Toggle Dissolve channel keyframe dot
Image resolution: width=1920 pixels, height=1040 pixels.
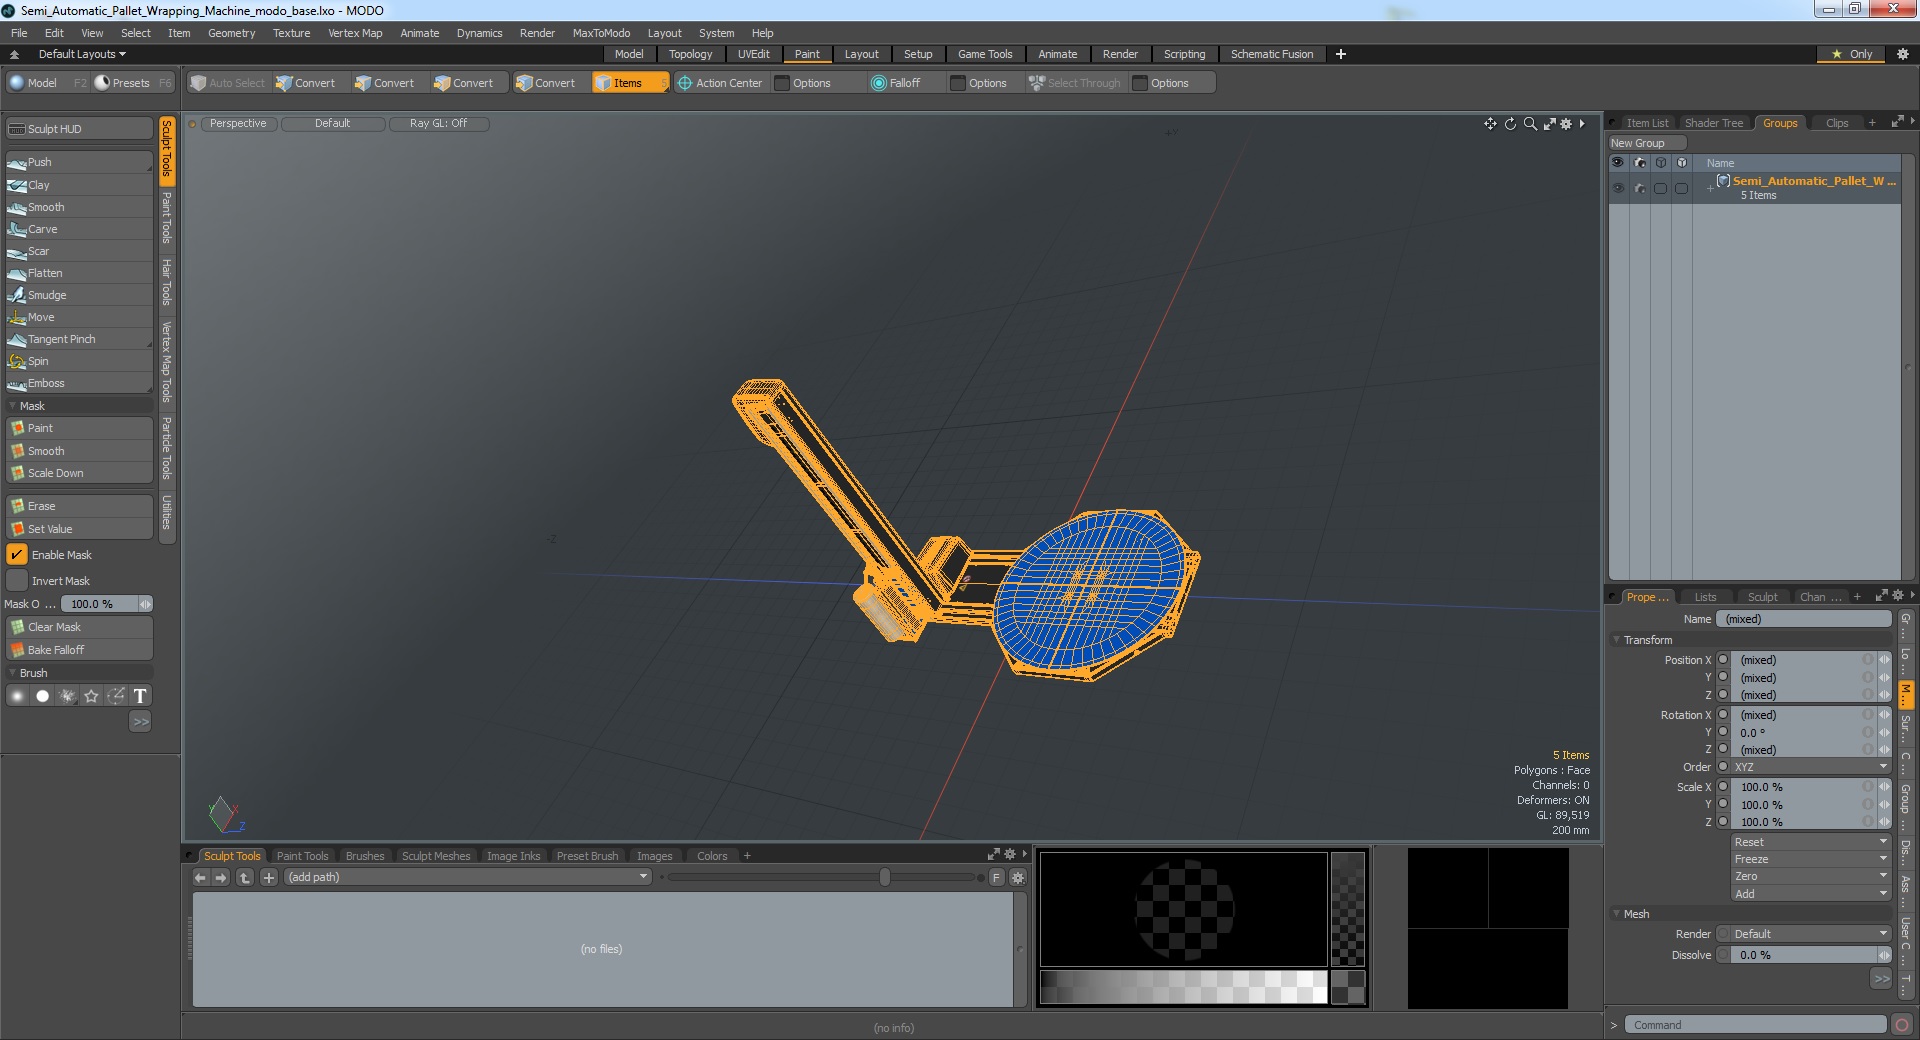tap(1723, 955)
